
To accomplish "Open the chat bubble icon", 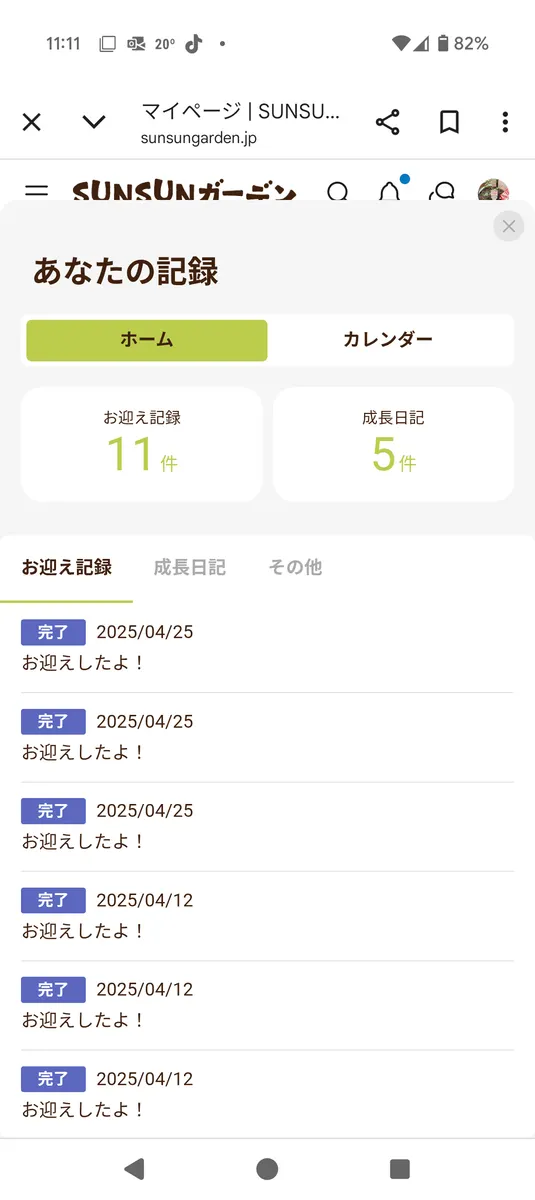I will pos(441,191).
